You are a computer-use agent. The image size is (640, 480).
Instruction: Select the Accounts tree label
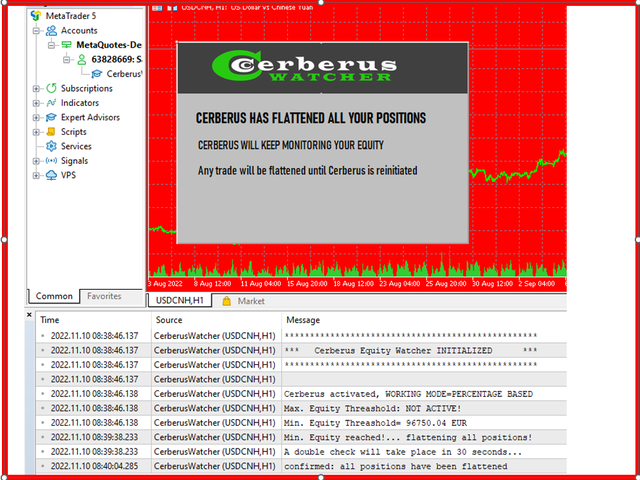click(79, 31)
